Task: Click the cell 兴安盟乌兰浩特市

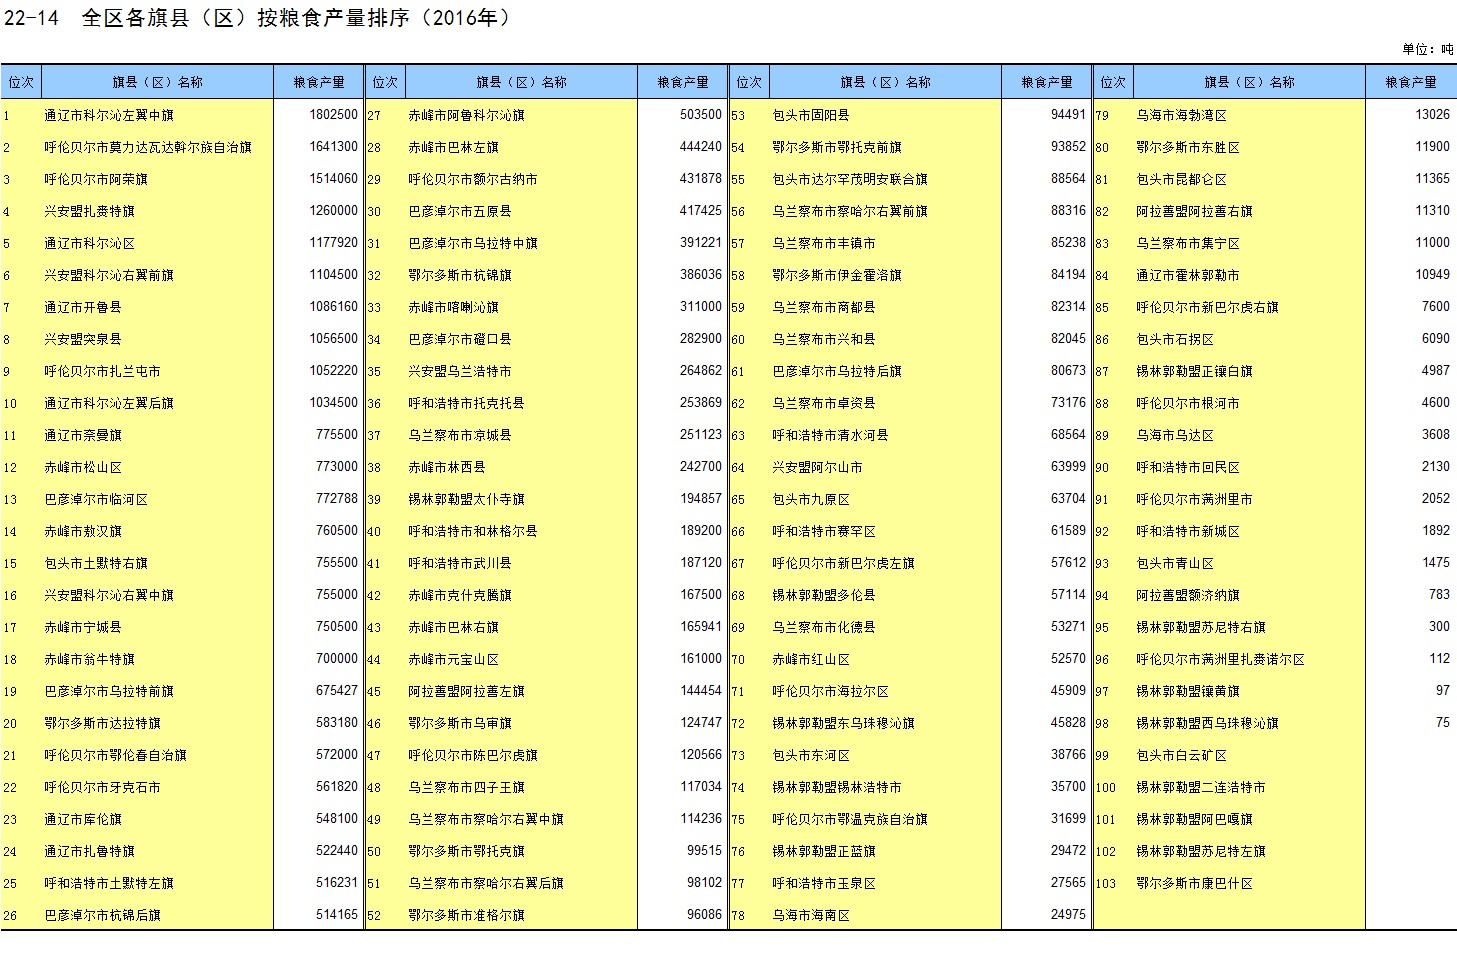Action: 460,371
